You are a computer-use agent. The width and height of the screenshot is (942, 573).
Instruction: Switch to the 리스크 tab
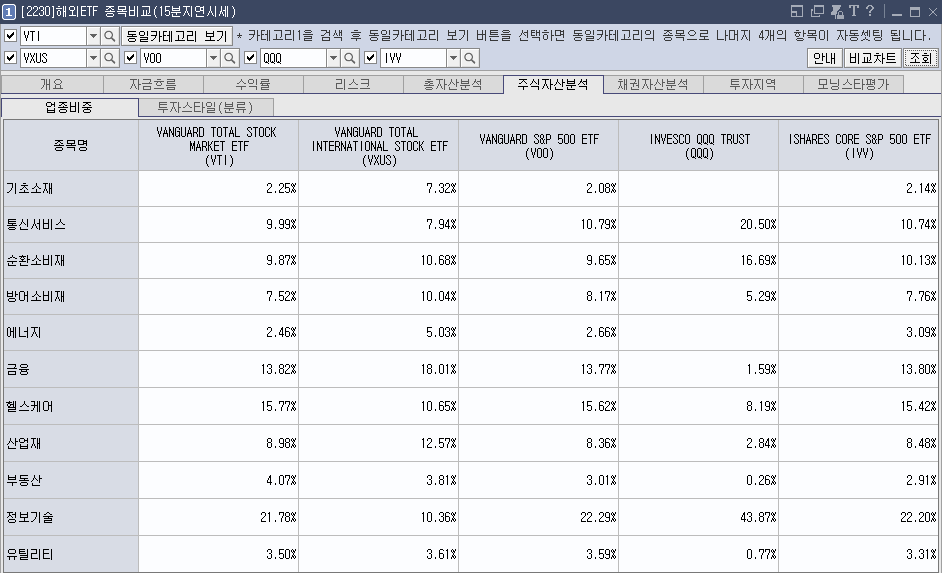point(353,85)
